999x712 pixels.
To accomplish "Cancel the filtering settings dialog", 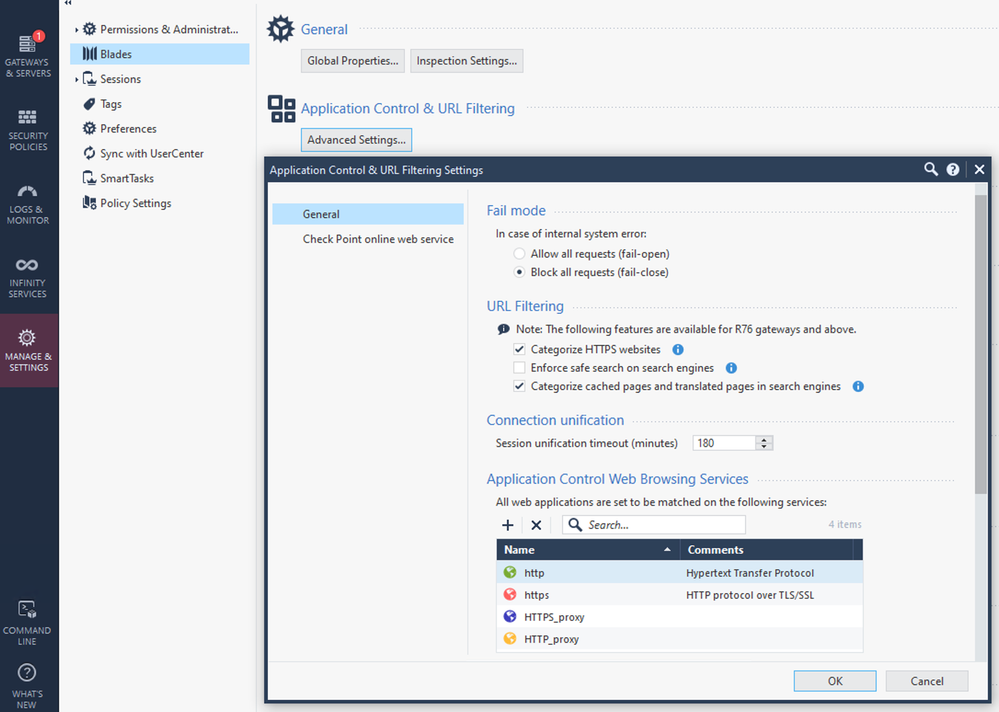I will pyautogui.click(x=927, y=681).
